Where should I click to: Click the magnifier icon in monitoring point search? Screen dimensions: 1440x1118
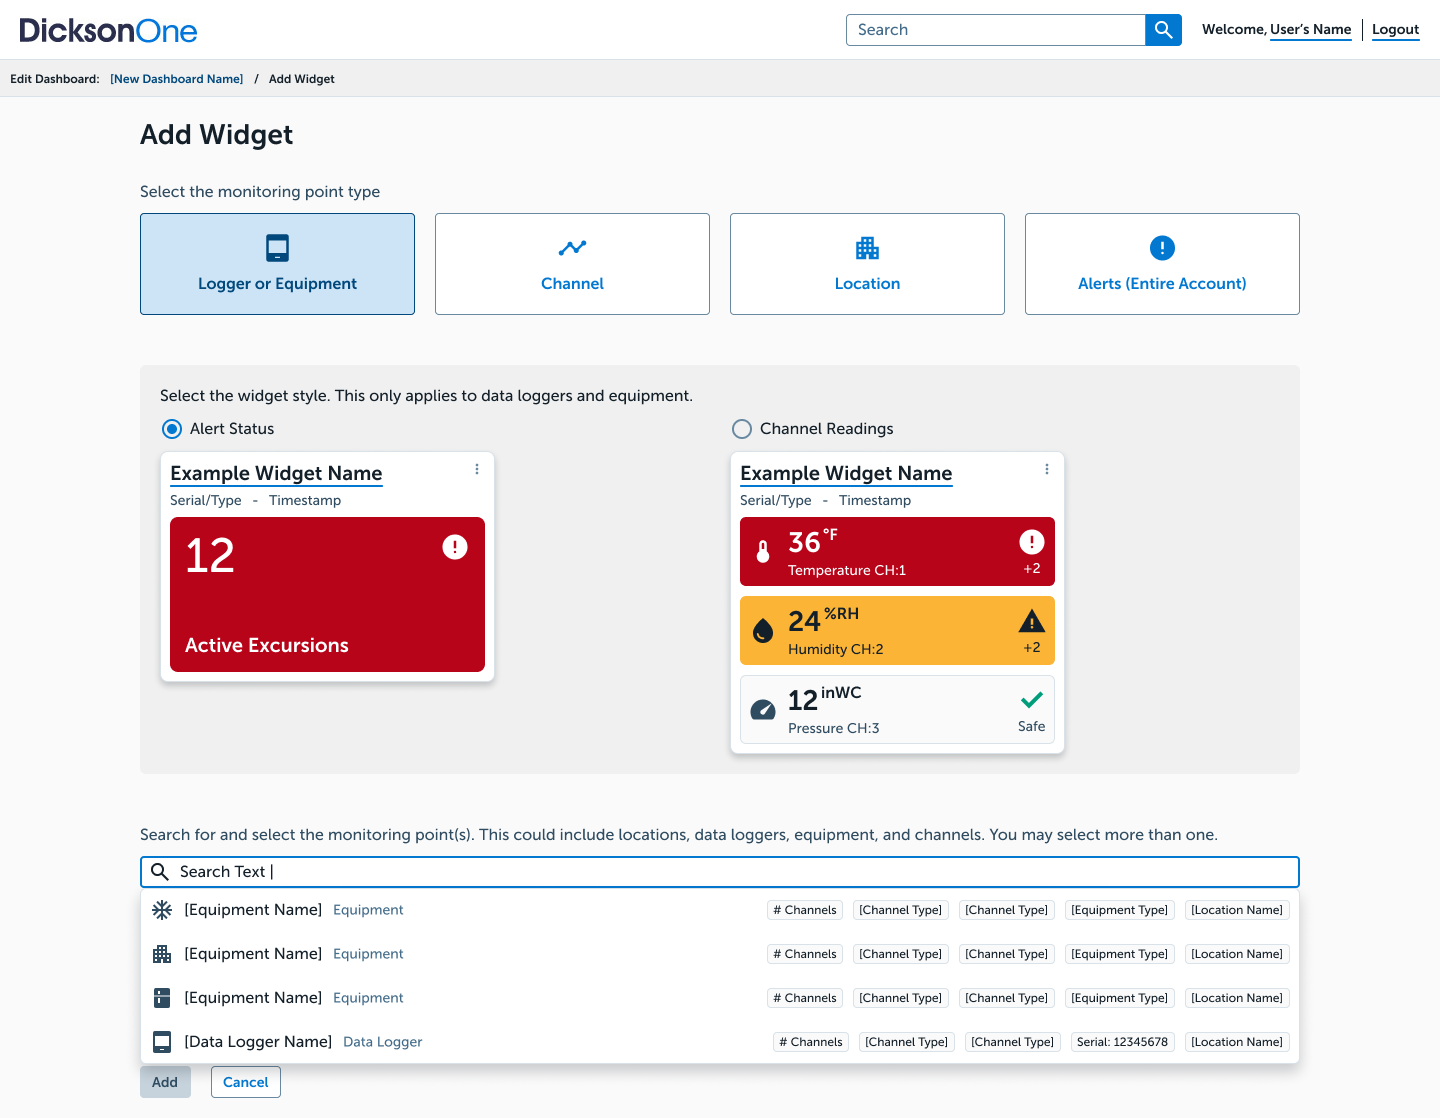(159, 872)
